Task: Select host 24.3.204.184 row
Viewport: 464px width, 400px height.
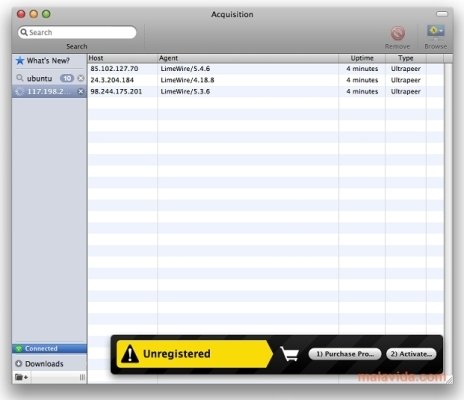Action: pyautogui.click(x=266, y=80)
